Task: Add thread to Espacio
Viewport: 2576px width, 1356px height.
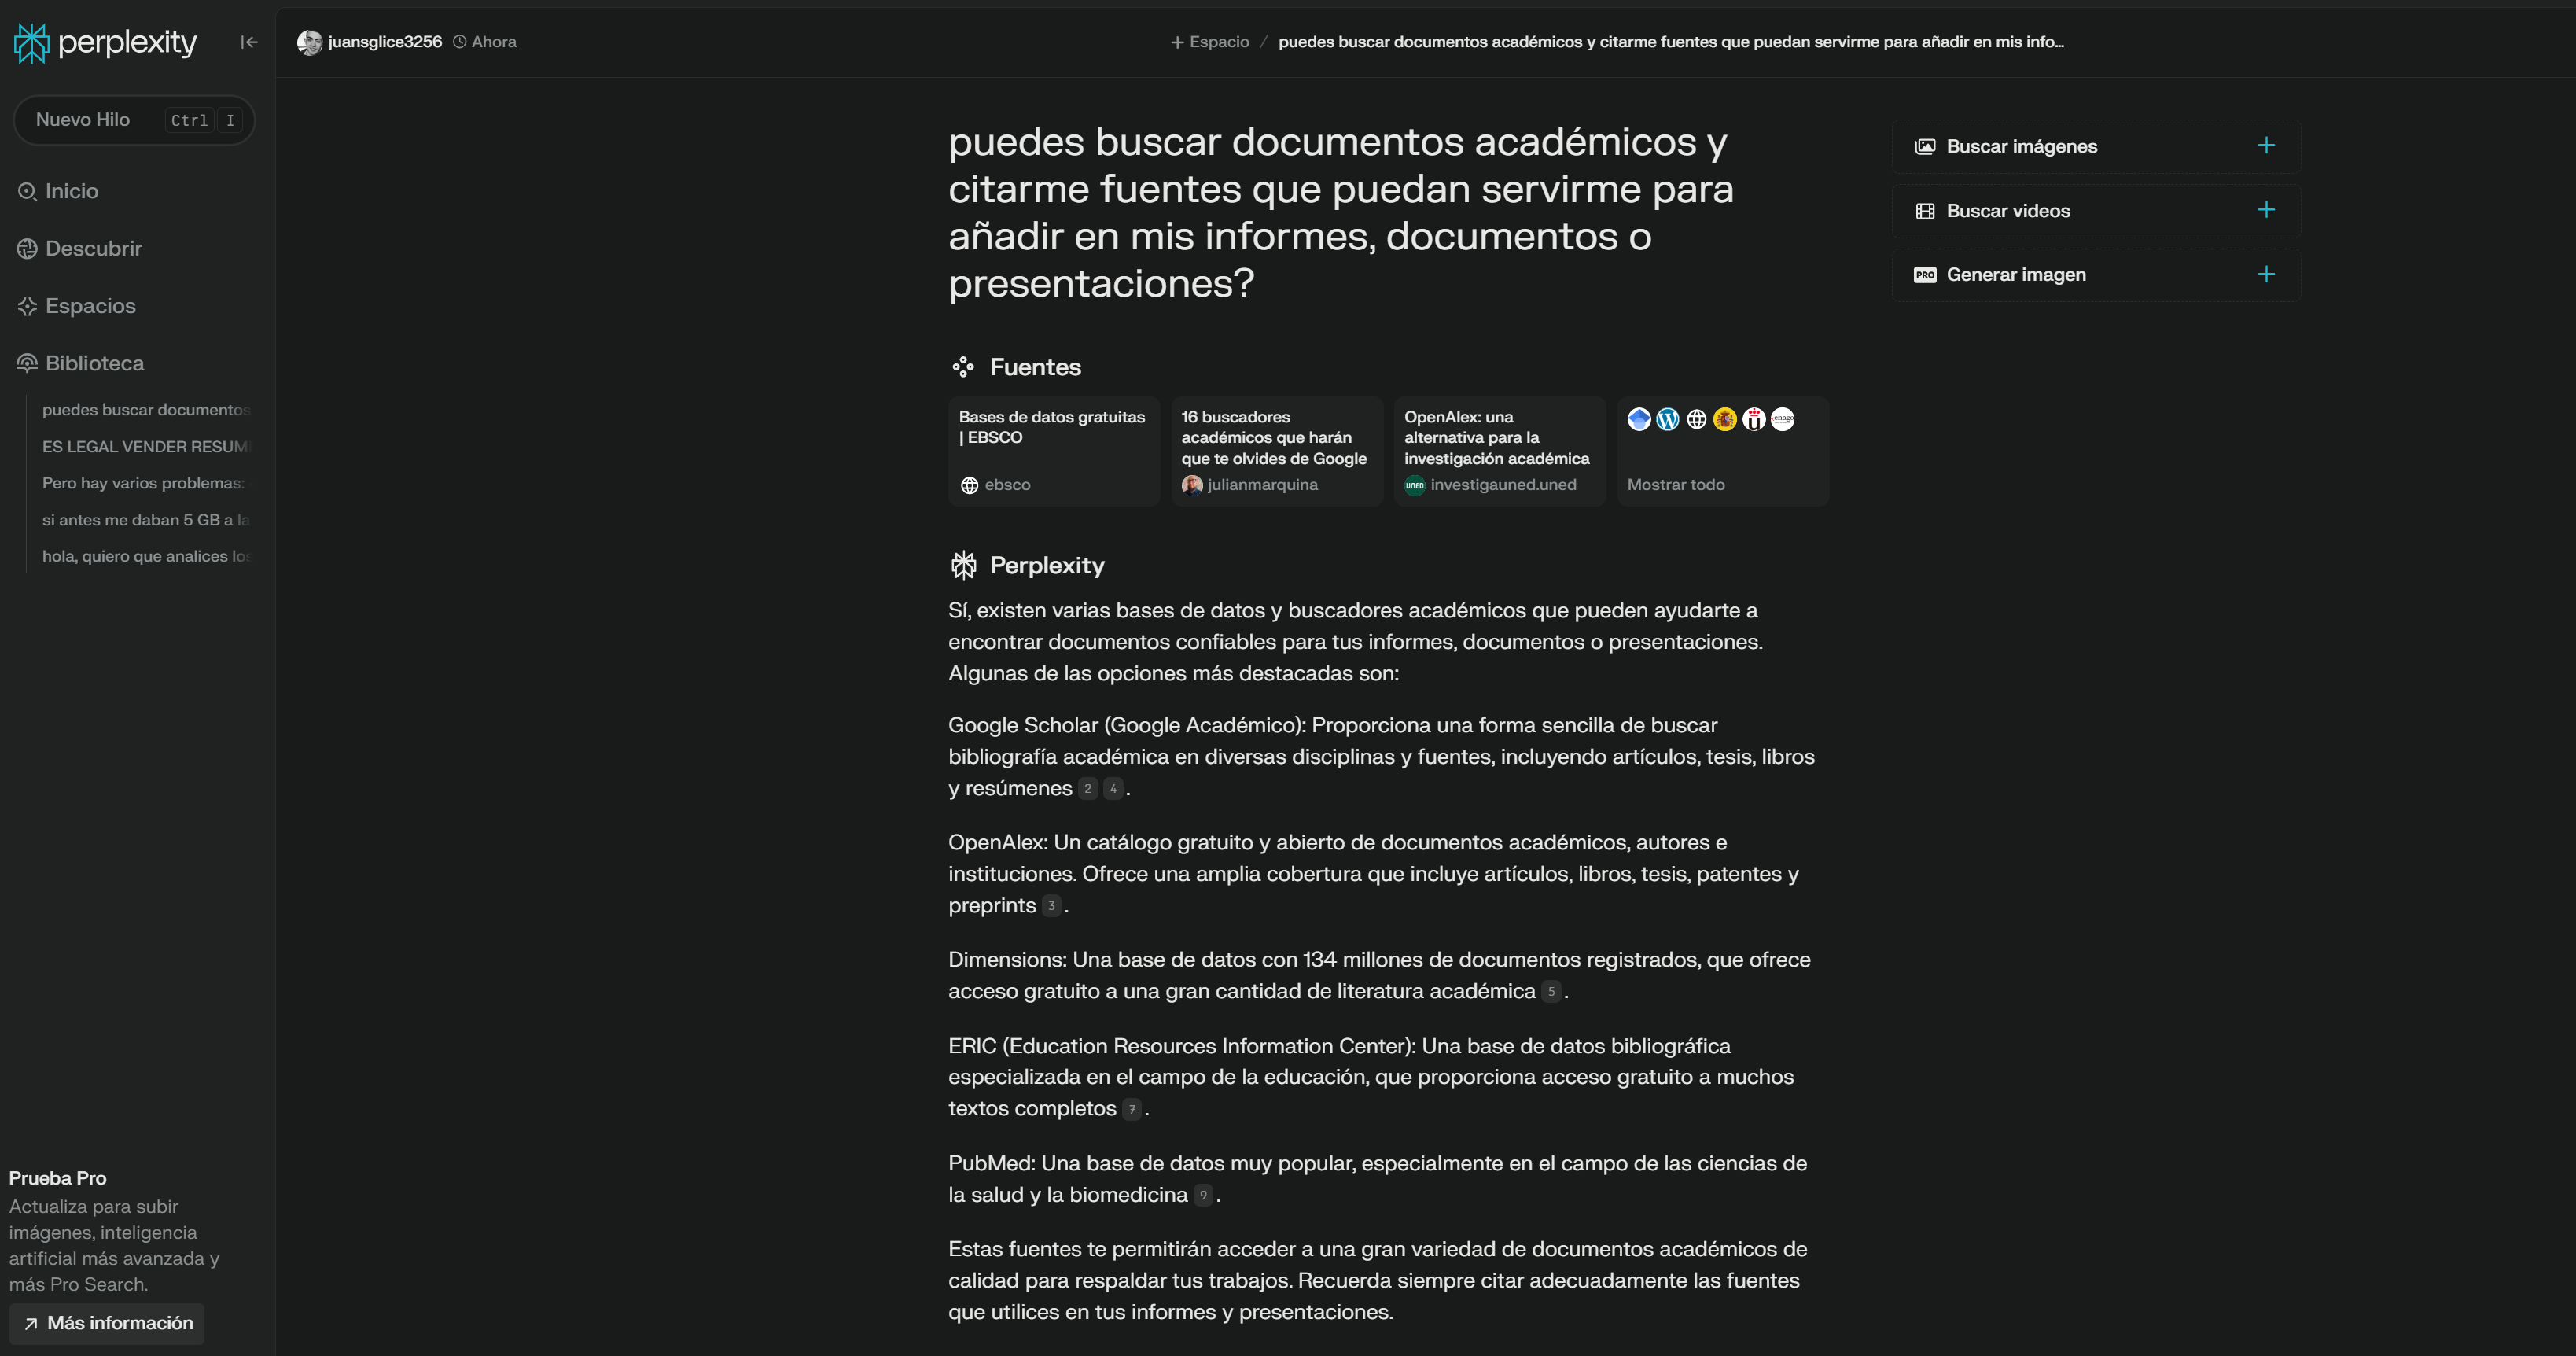Action: [1210, 42]
